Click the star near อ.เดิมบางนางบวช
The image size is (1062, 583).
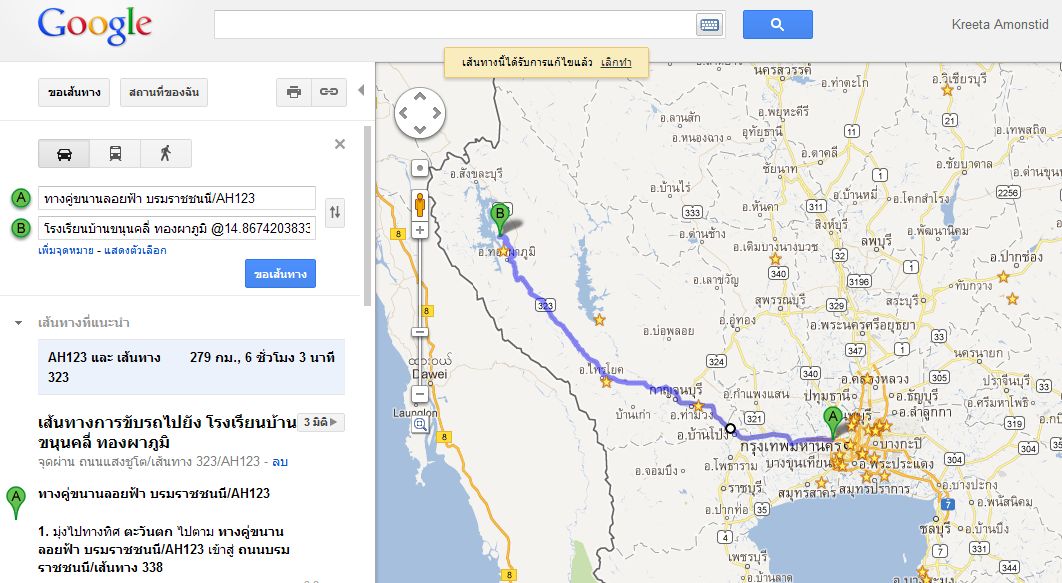[x=776, y=259]
